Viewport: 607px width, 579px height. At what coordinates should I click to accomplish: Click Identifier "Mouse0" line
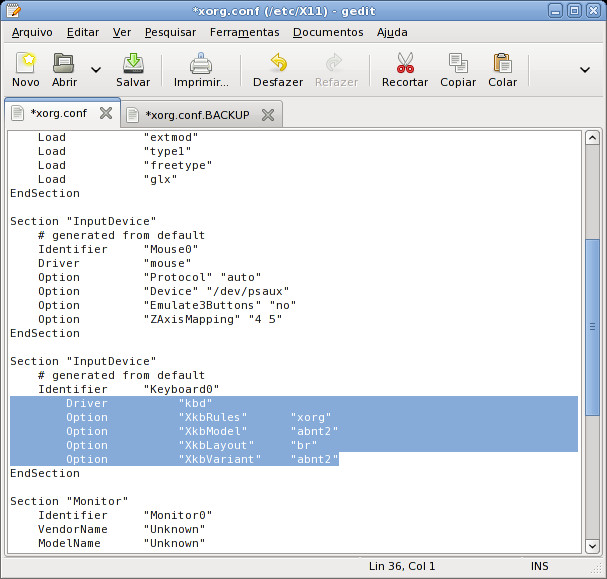118,249
